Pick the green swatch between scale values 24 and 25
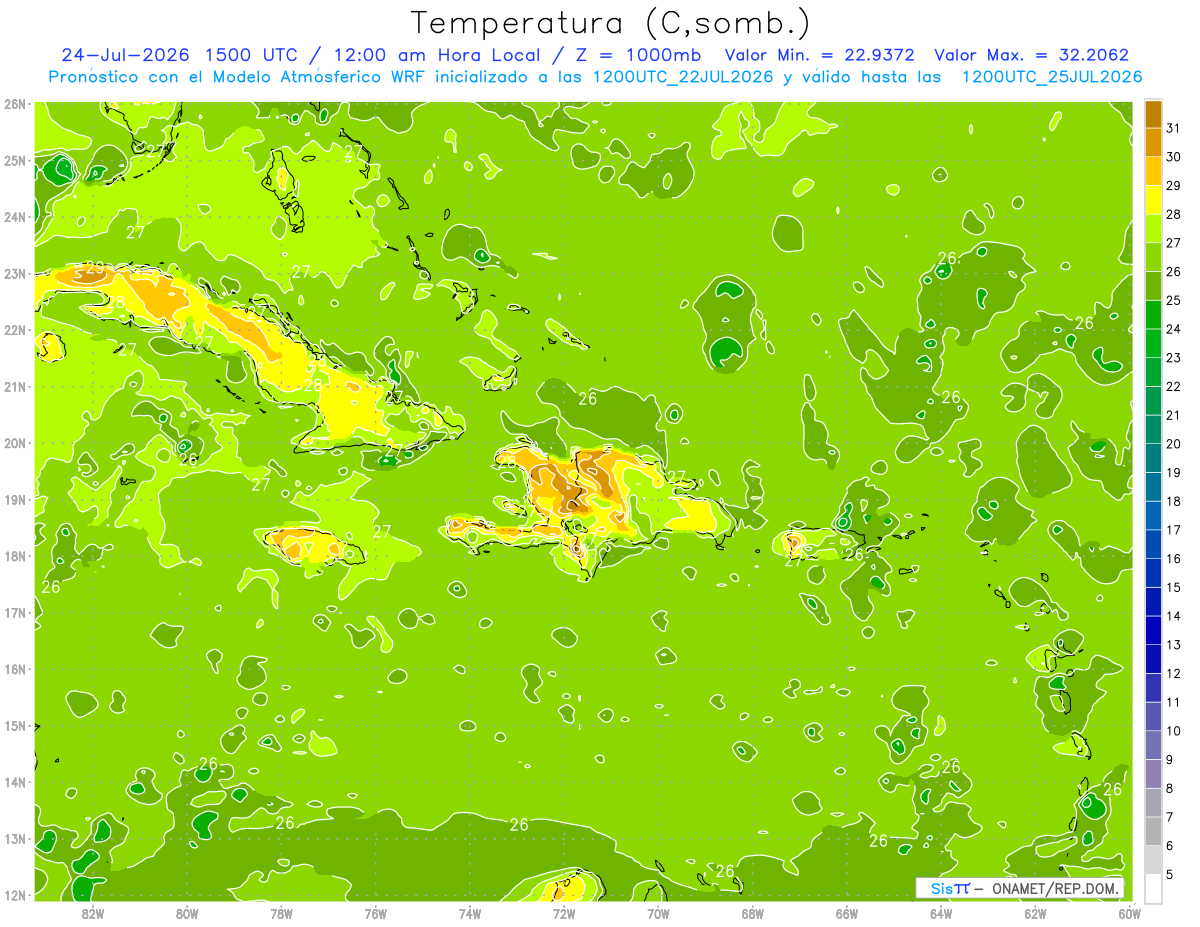 1153,316
